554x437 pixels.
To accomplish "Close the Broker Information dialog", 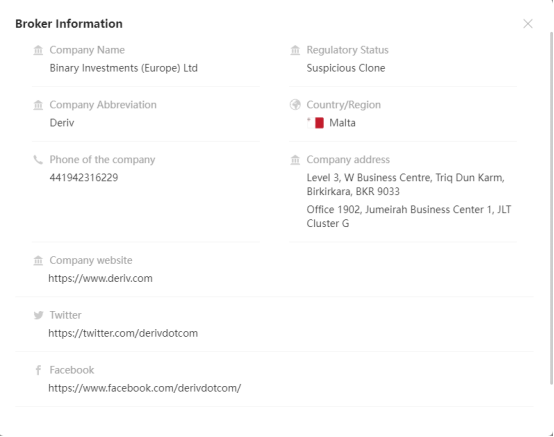I will point(528,24).
